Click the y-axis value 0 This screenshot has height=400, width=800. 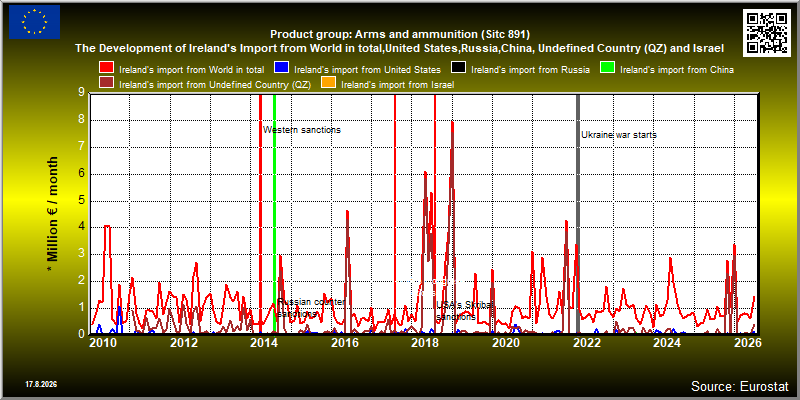pyautogui.click(x=81, y=334)
